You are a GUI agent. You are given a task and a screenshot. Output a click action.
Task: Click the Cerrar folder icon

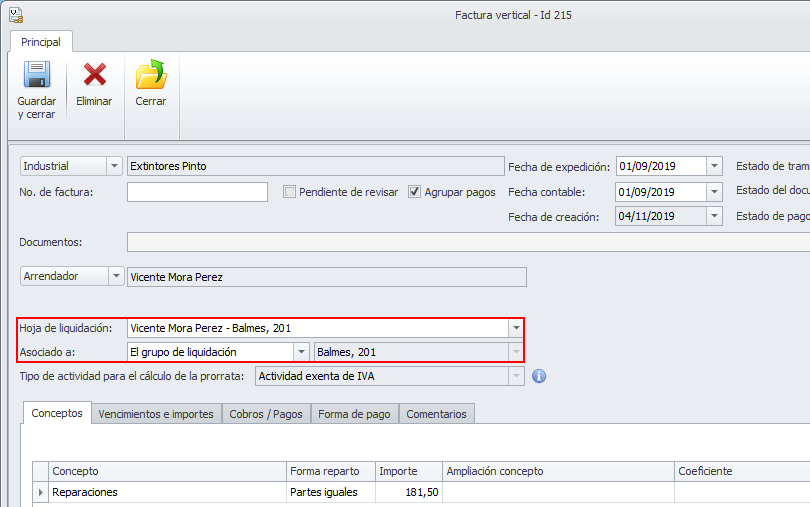[151, 74]
